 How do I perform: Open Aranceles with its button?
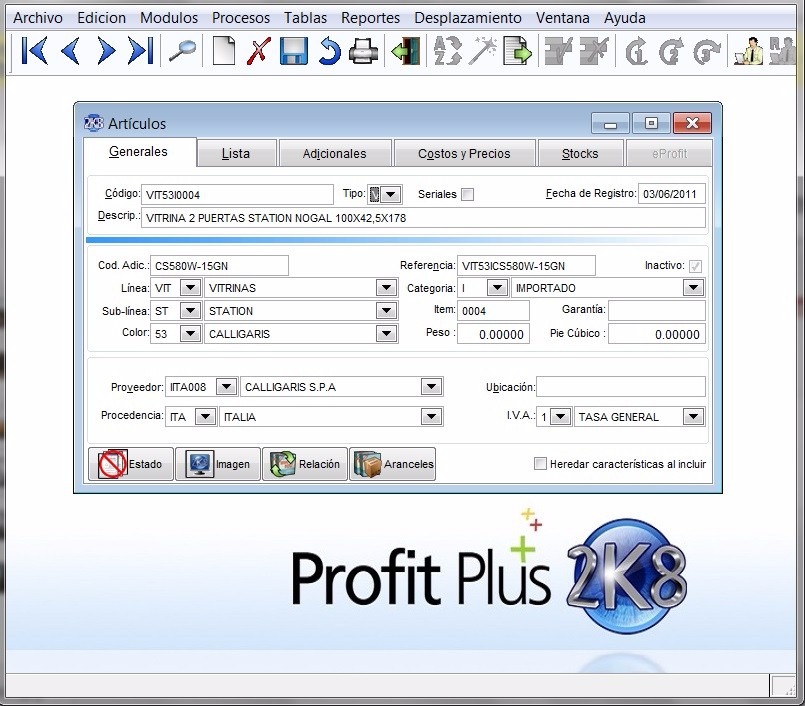pyautogui.click(x=392, y=463)
